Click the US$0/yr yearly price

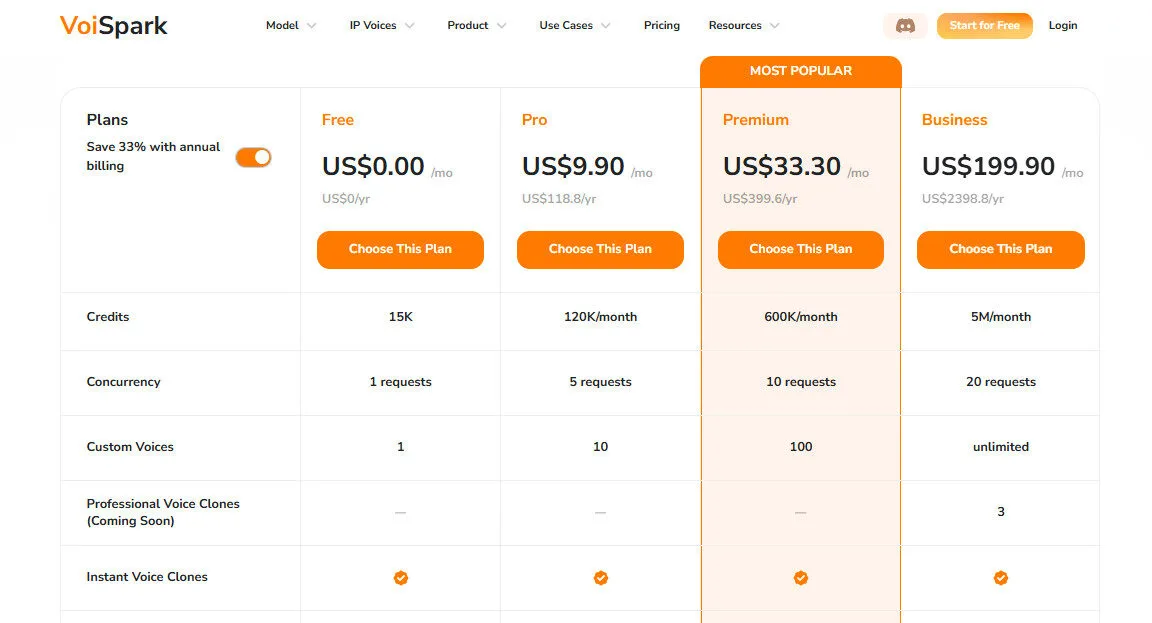tap(346, 198)
